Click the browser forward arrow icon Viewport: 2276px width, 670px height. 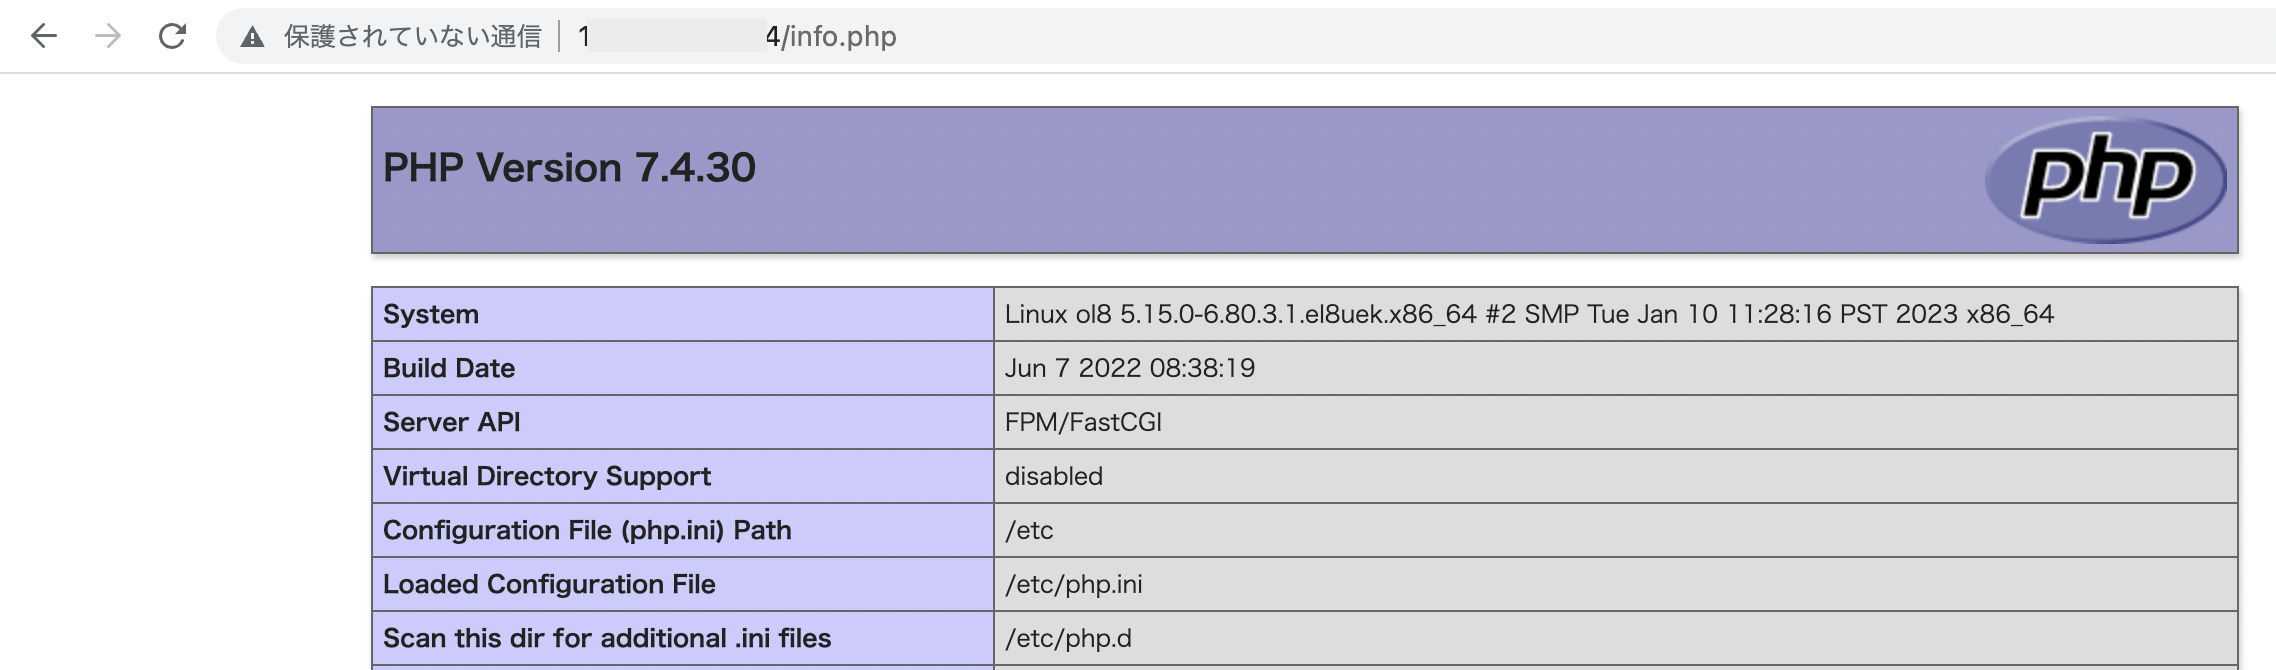point(107,36)
